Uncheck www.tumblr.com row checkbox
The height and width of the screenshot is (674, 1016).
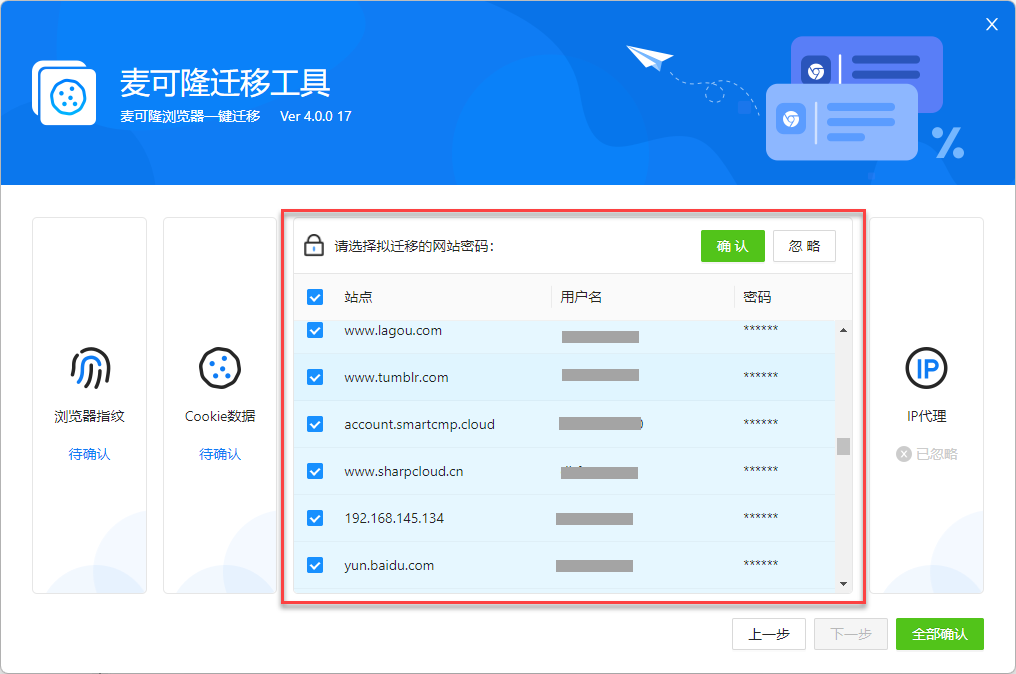315,377
